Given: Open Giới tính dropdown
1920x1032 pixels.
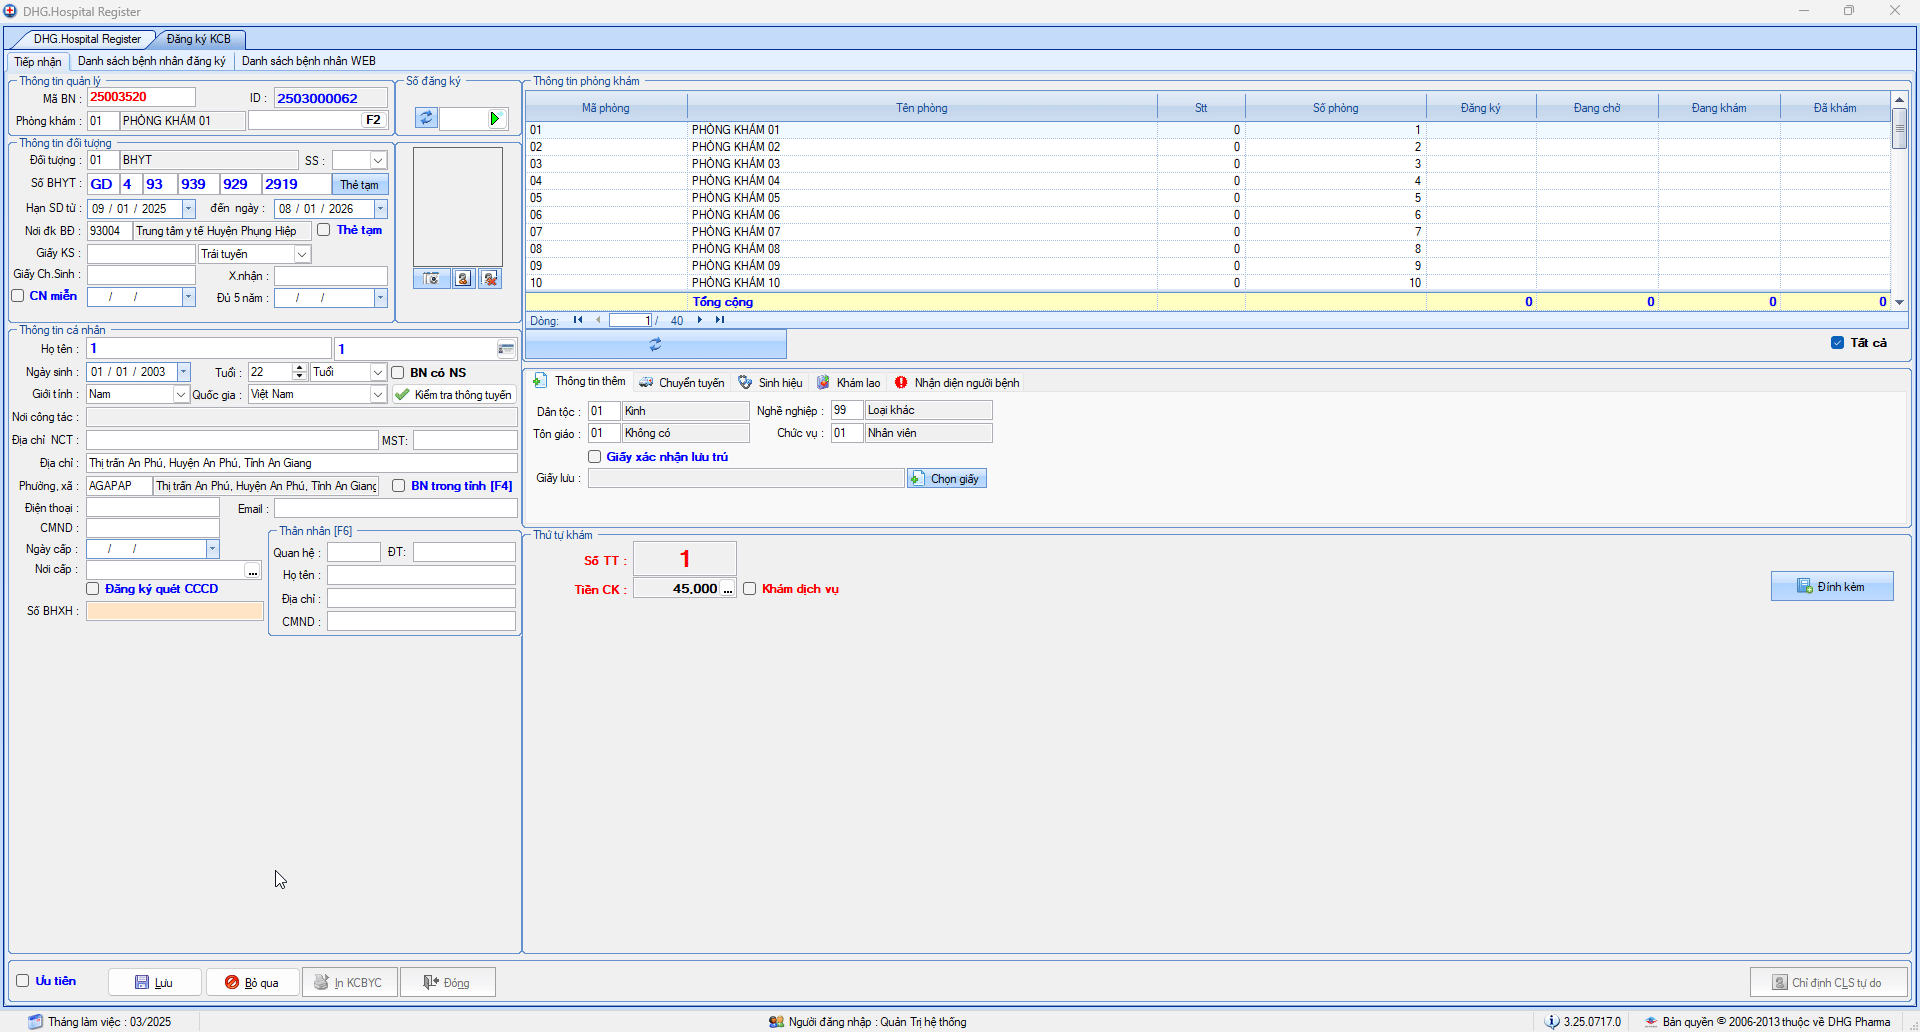Looking at the screenshot, I should pos(181,395).
